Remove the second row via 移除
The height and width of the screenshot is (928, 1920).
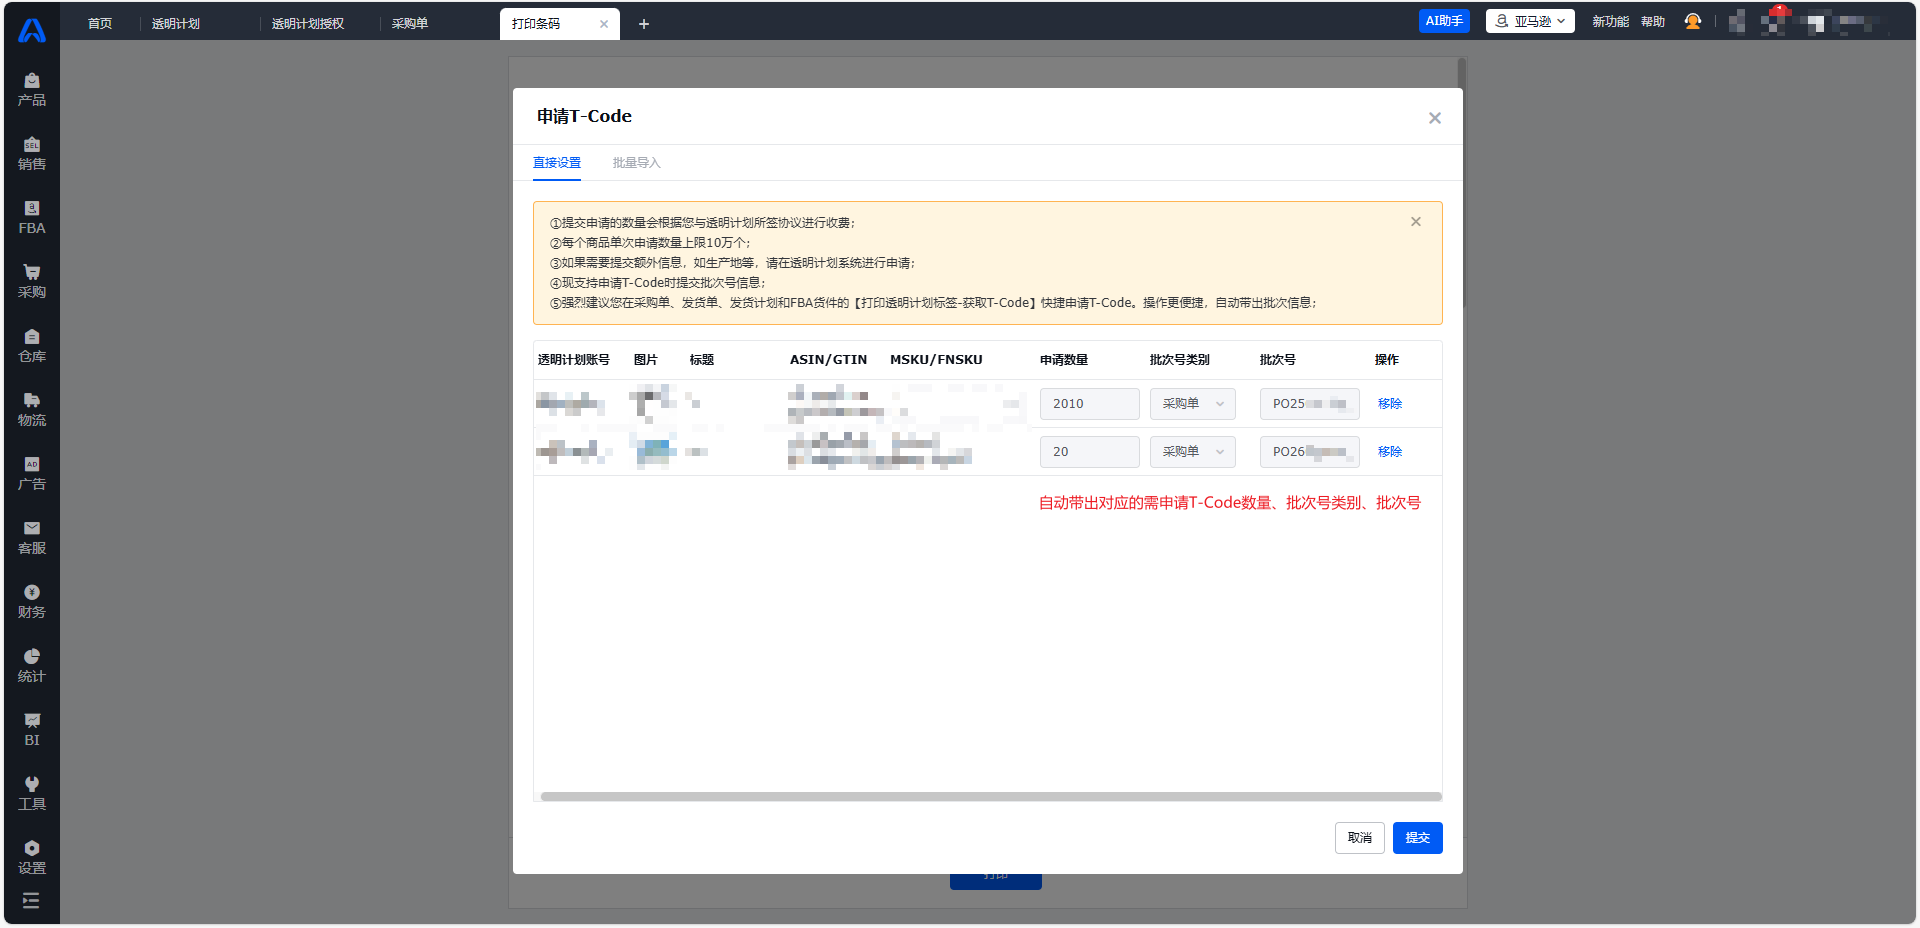coord(1389,452)
